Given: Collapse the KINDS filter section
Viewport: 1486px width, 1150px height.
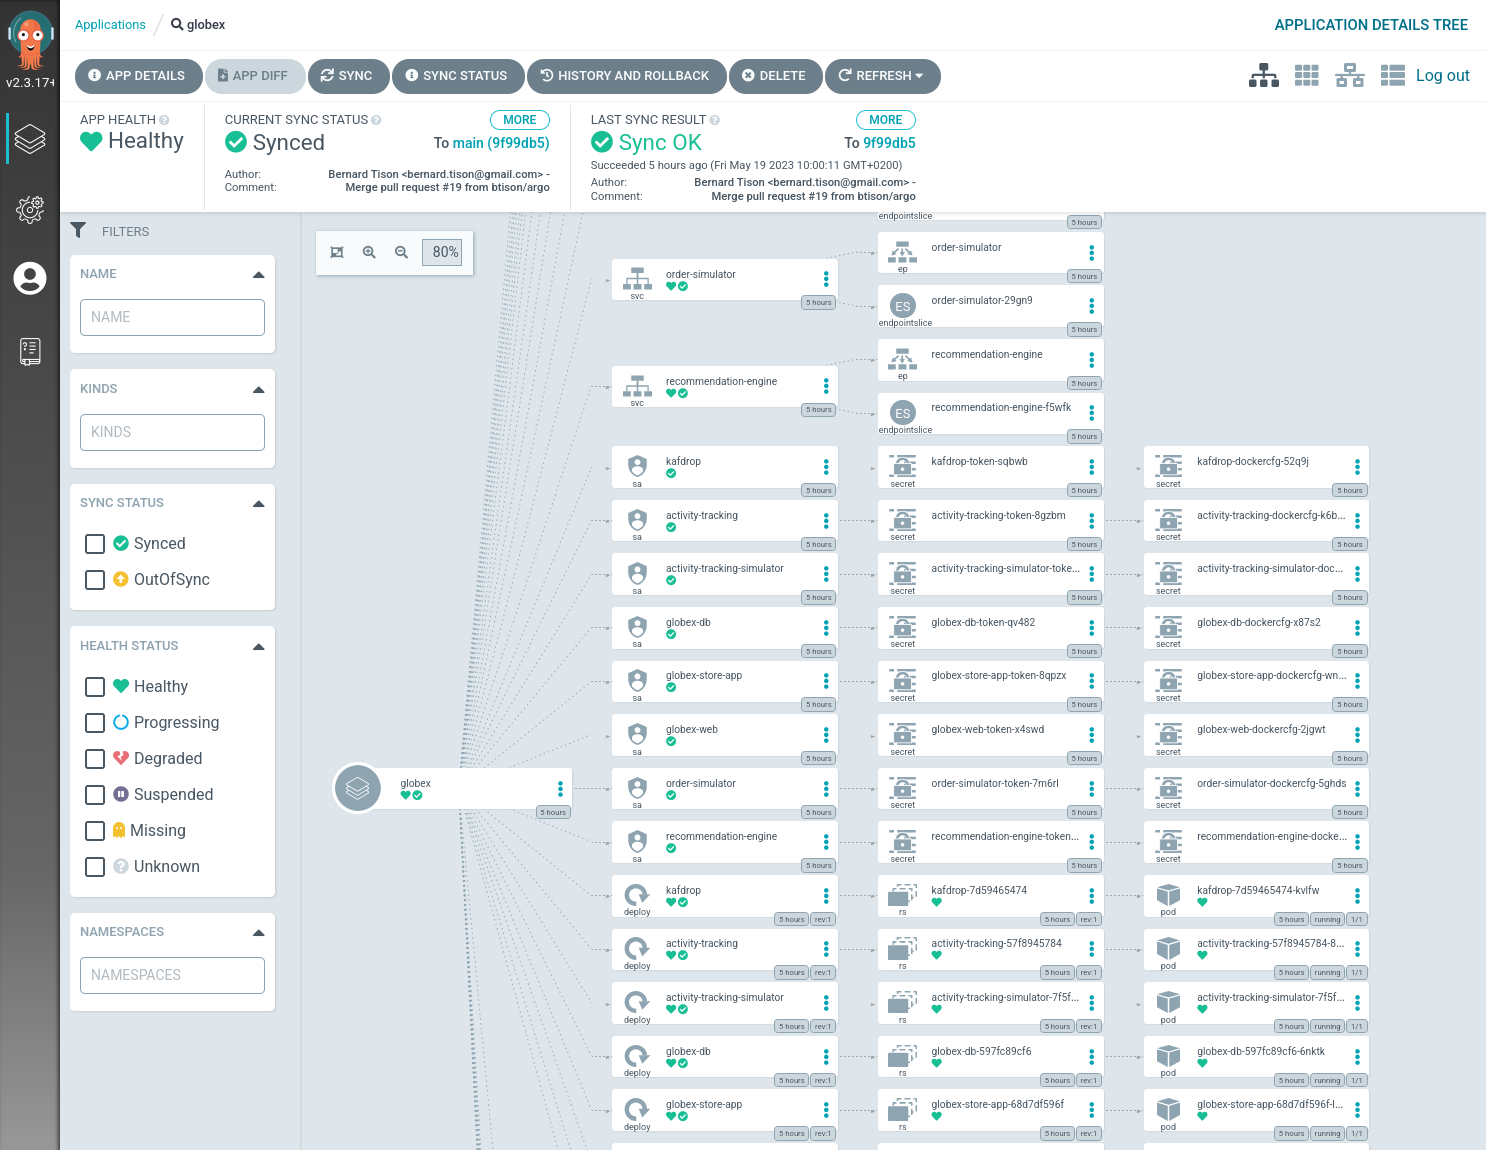Looking at the screenshot, I should 259,390.
